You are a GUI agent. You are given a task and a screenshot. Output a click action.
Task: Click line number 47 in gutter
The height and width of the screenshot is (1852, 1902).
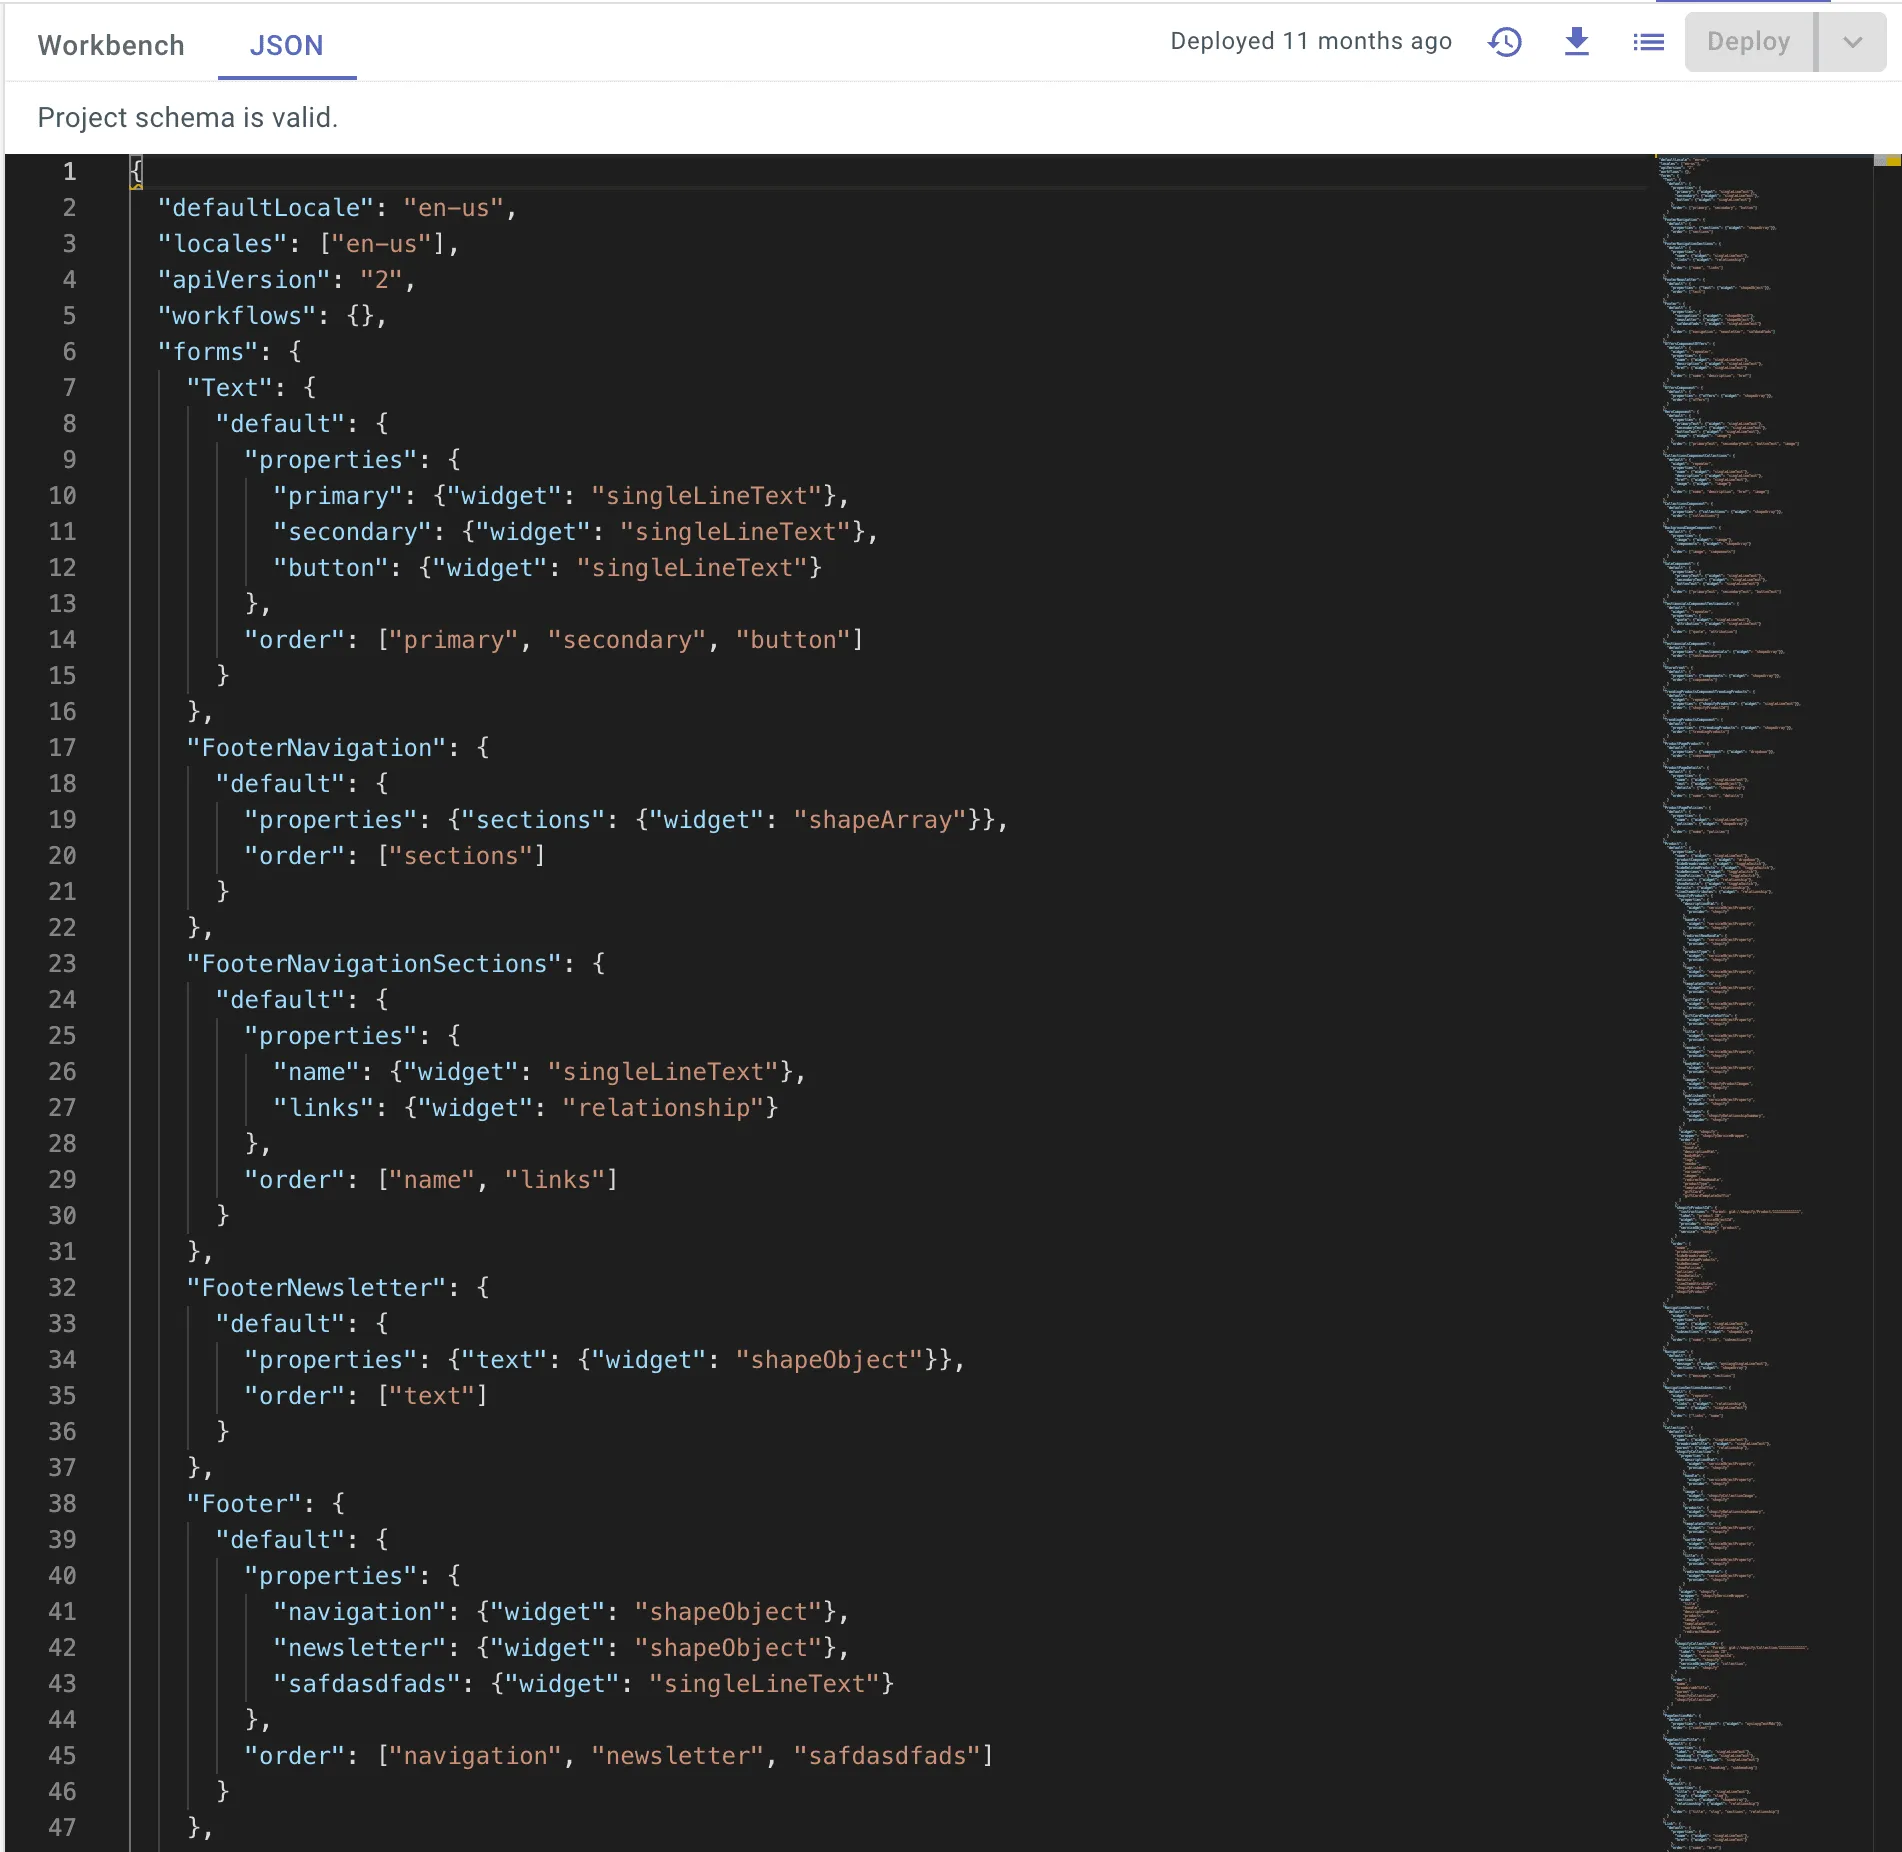click(62, 1828)
